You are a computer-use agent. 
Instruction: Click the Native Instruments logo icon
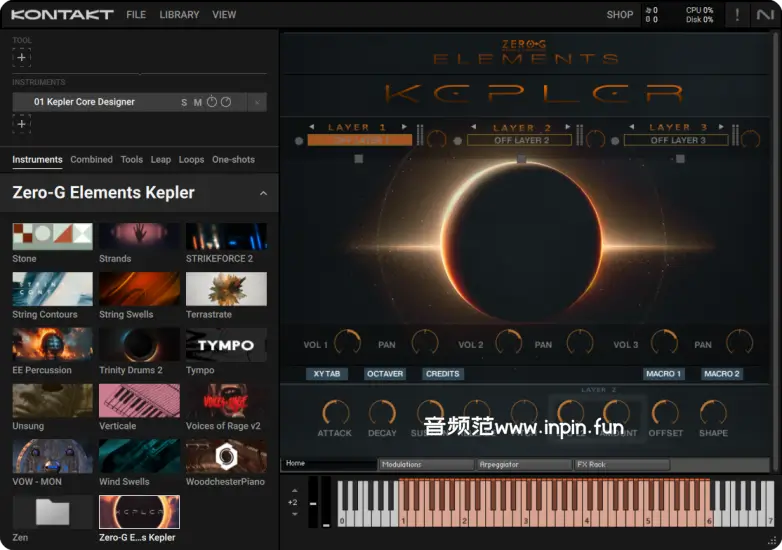pos(767,15)
